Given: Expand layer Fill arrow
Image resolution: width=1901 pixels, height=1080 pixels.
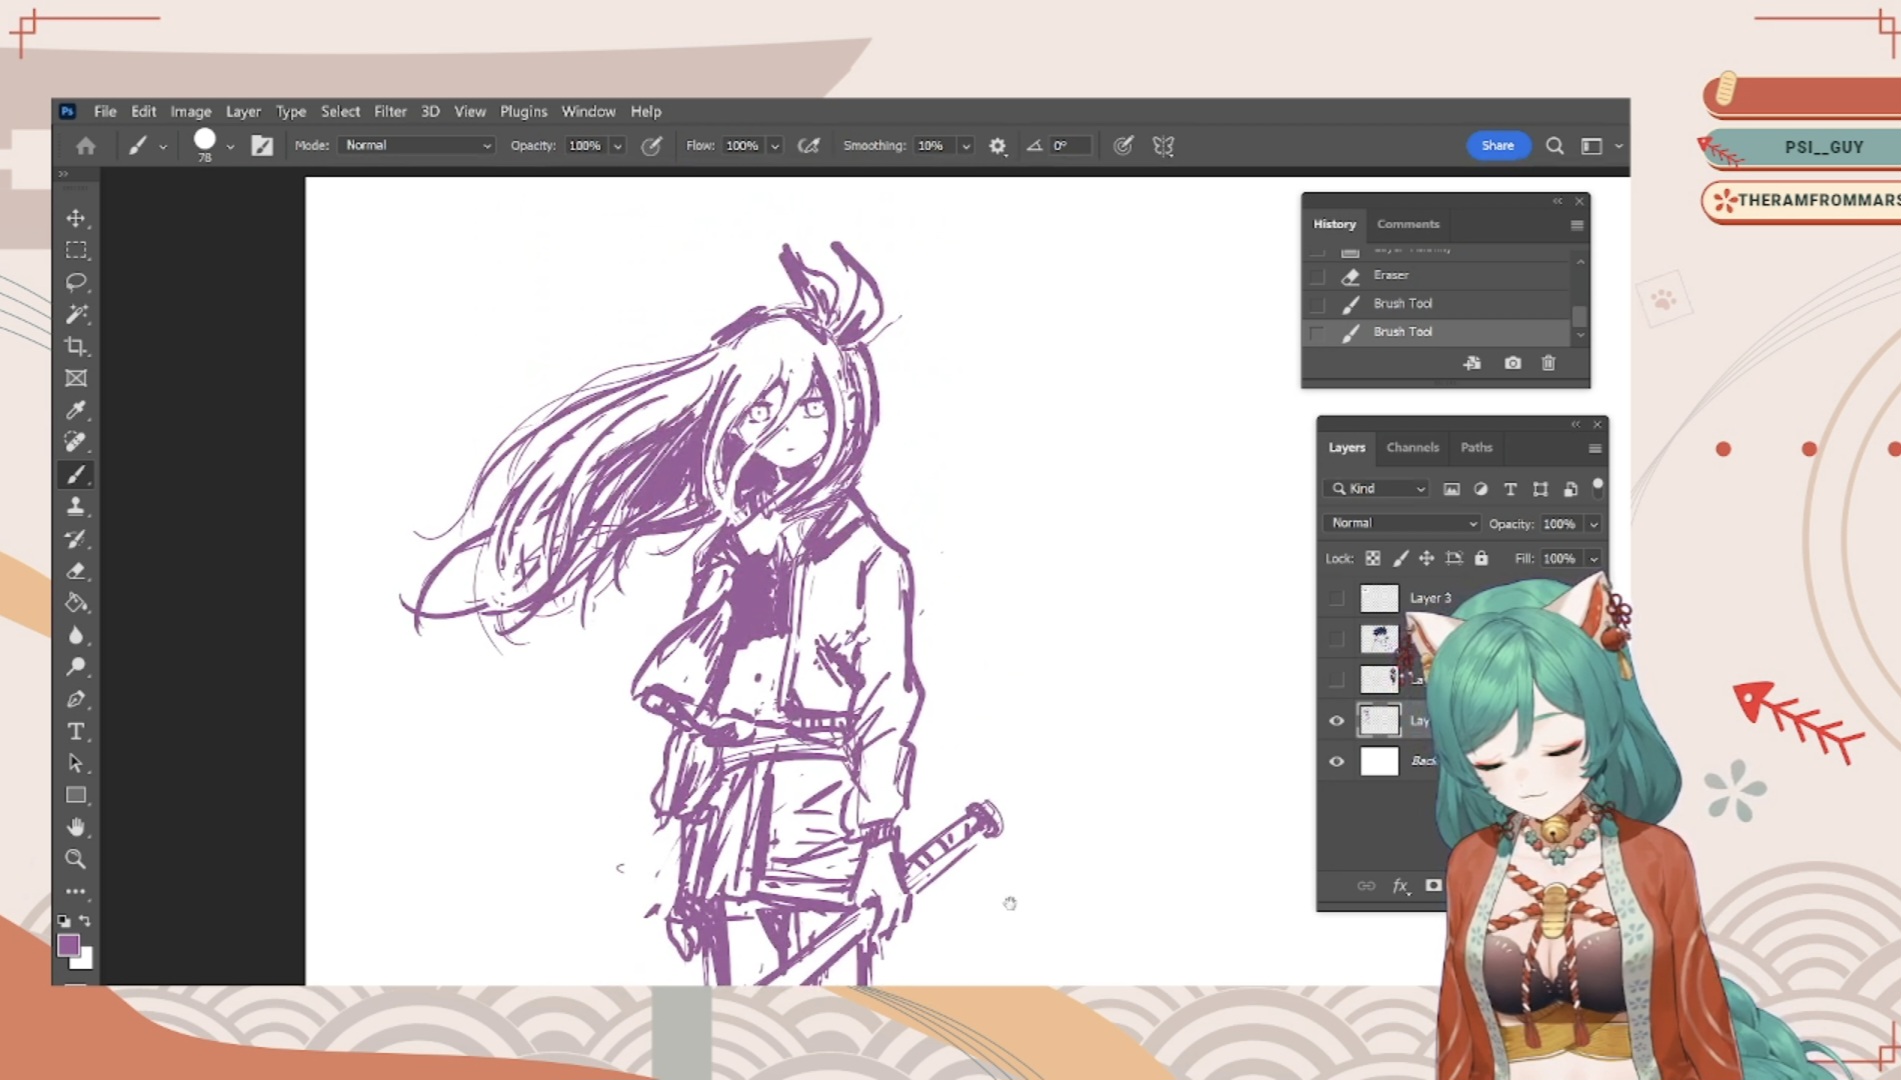Looking at the screenshot, I should tap(1593, 559).
